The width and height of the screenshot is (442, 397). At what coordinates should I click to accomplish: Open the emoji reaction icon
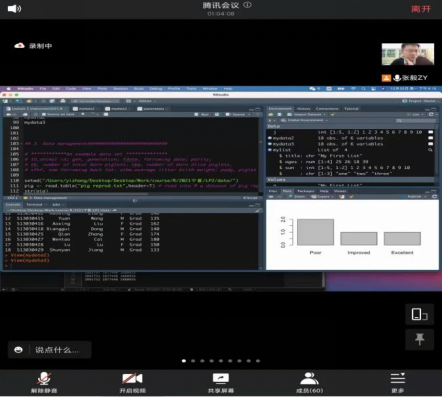click(x=18, y=350)
